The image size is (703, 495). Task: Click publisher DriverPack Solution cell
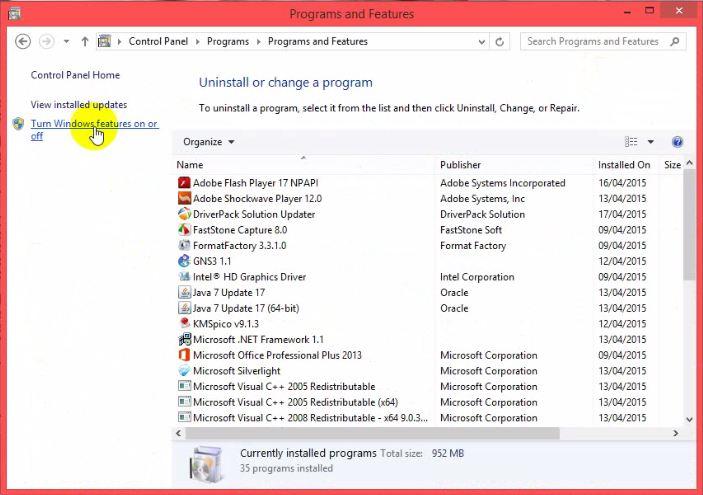coord(482,214)
